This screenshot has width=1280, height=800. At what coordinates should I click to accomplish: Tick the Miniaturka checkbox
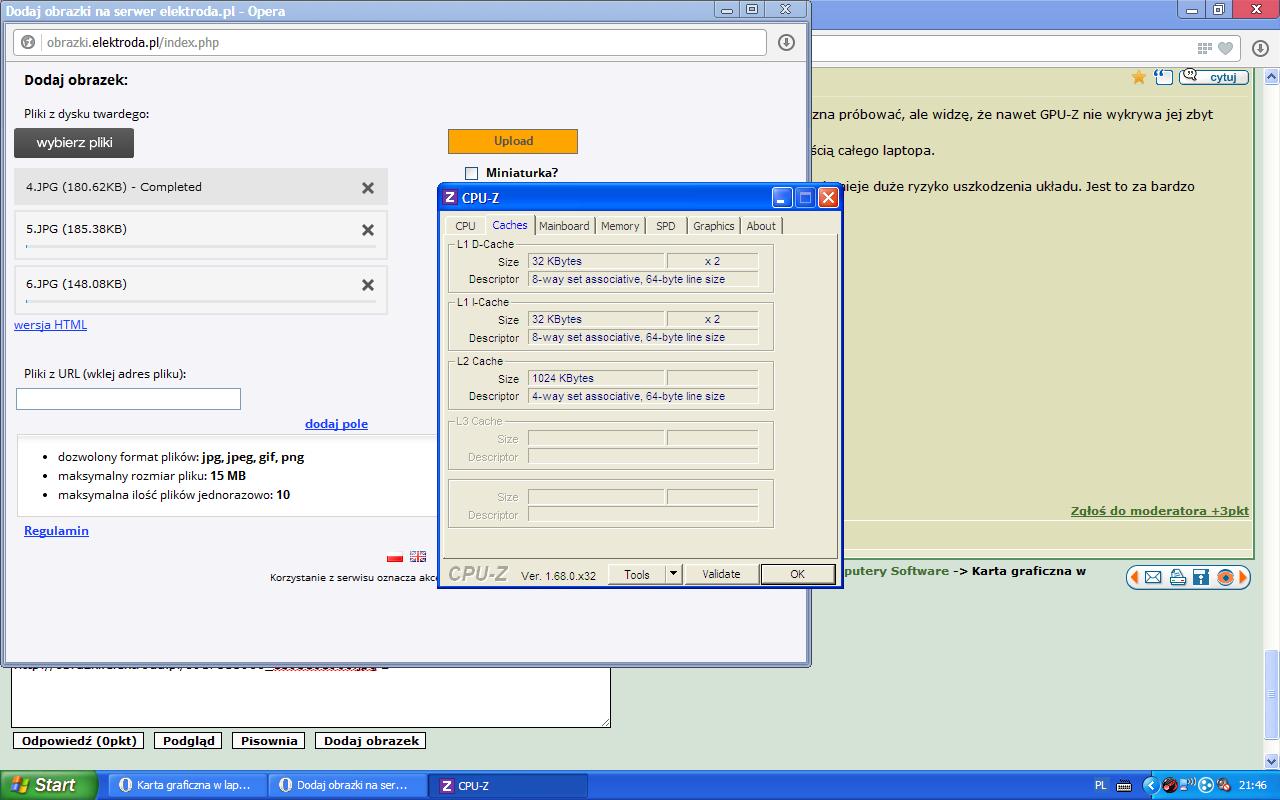point(472,174)
